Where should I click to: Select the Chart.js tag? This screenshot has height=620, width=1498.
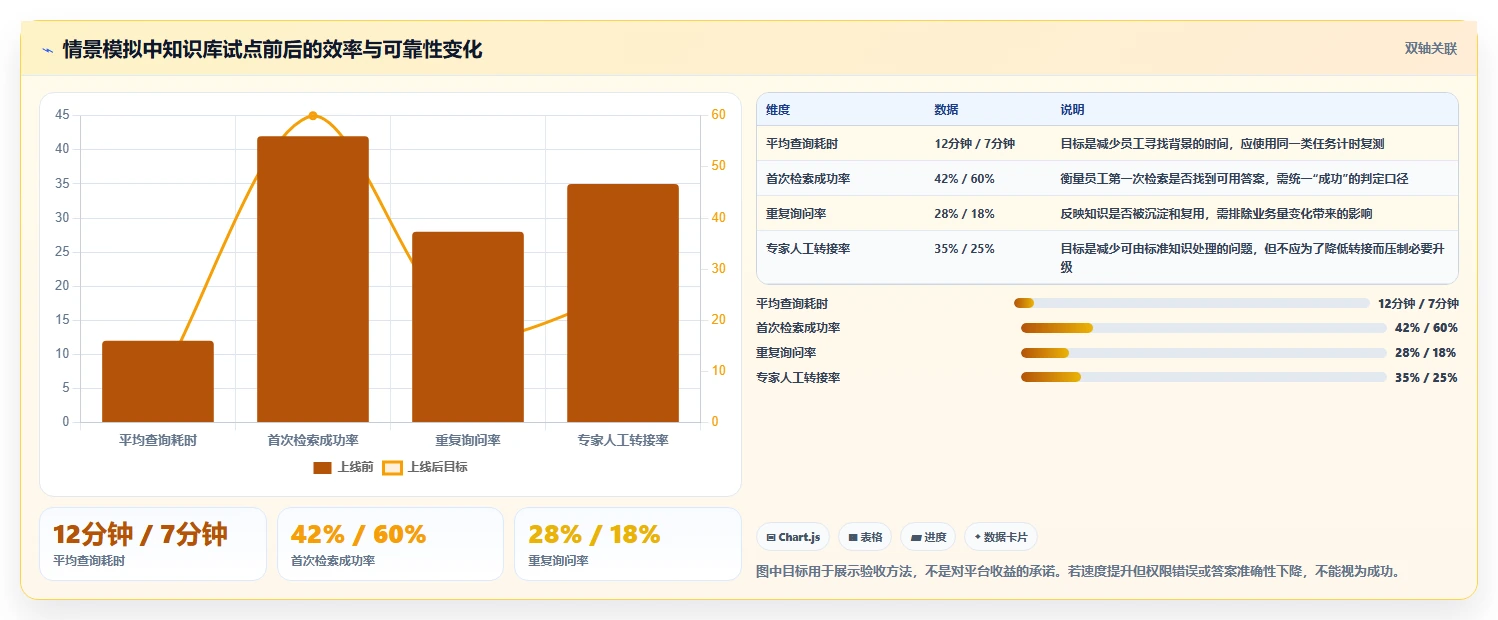793,537
